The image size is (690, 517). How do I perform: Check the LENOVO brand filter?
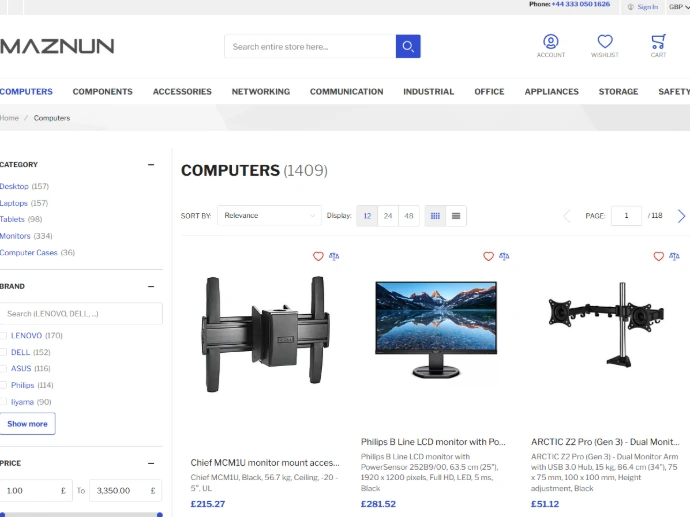[x=4, y=336]
